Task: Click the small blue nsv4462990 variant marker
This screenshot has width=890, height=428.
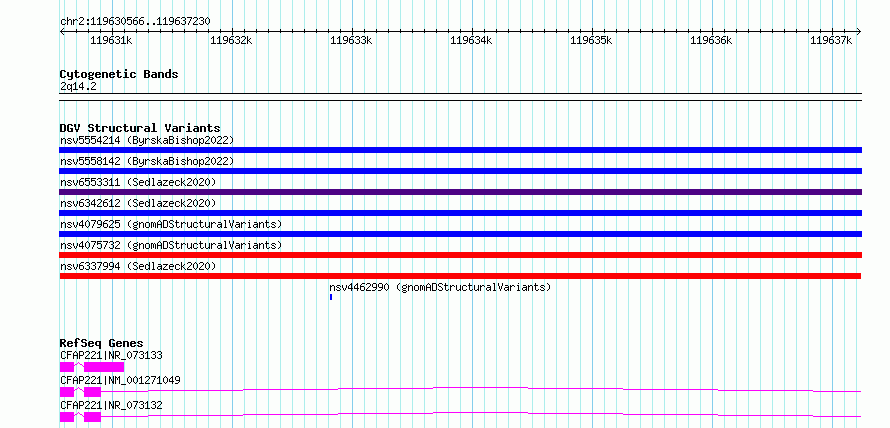Action: click(331, 297)
